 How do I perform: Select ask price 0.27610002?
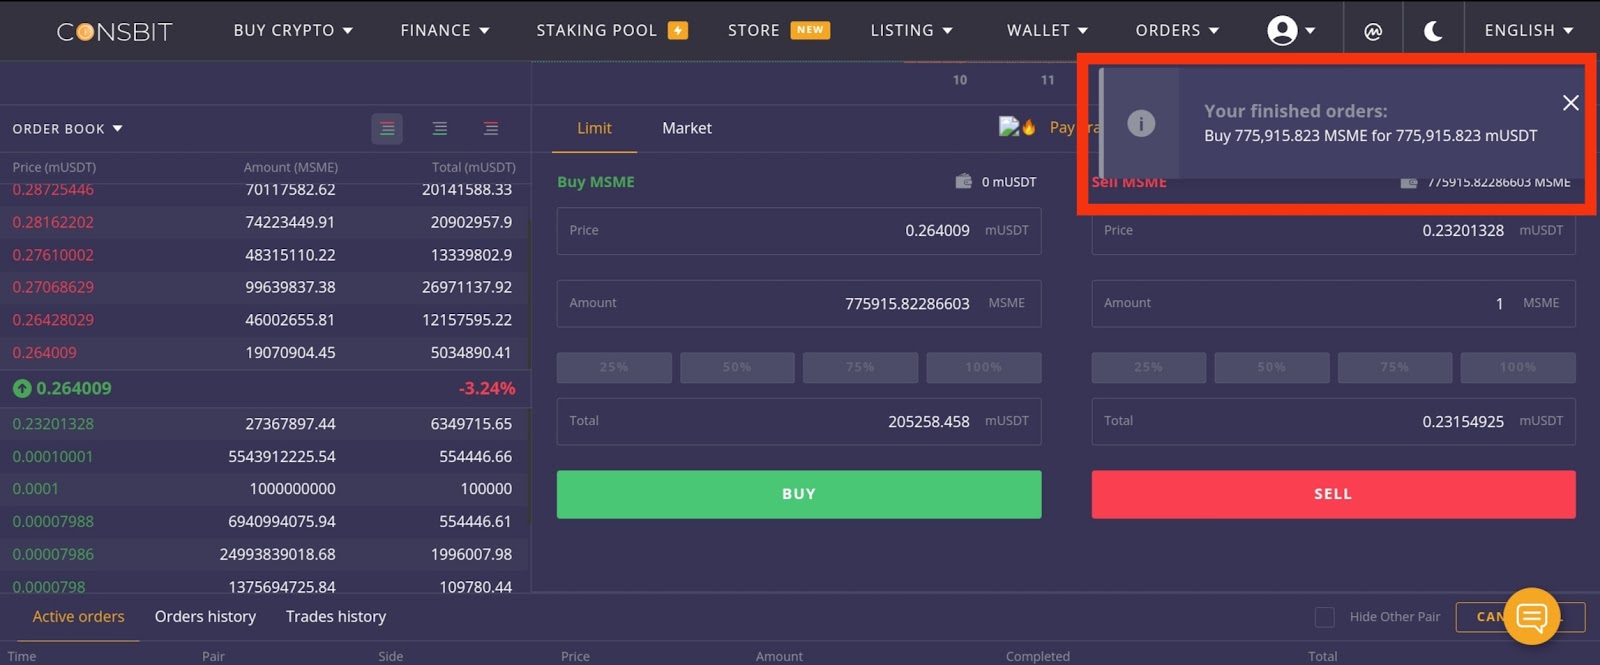(x=53, y=255)
